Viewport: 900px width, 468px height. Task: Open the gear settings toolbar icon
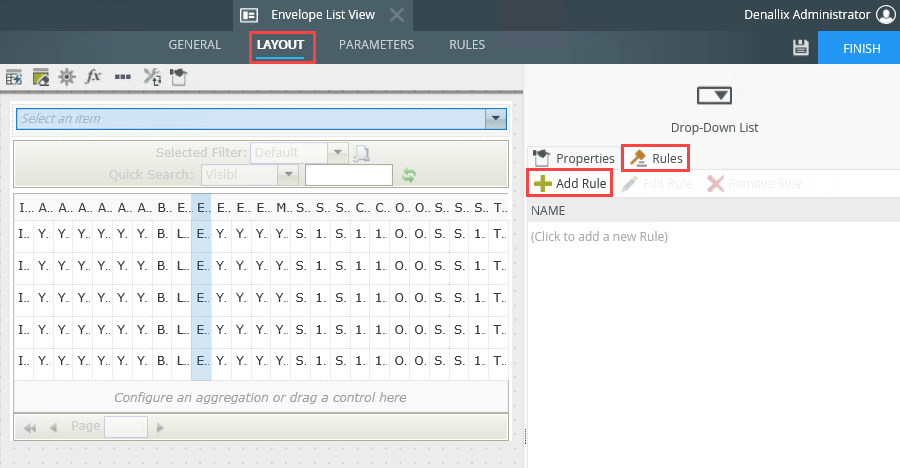click(67, 77)
